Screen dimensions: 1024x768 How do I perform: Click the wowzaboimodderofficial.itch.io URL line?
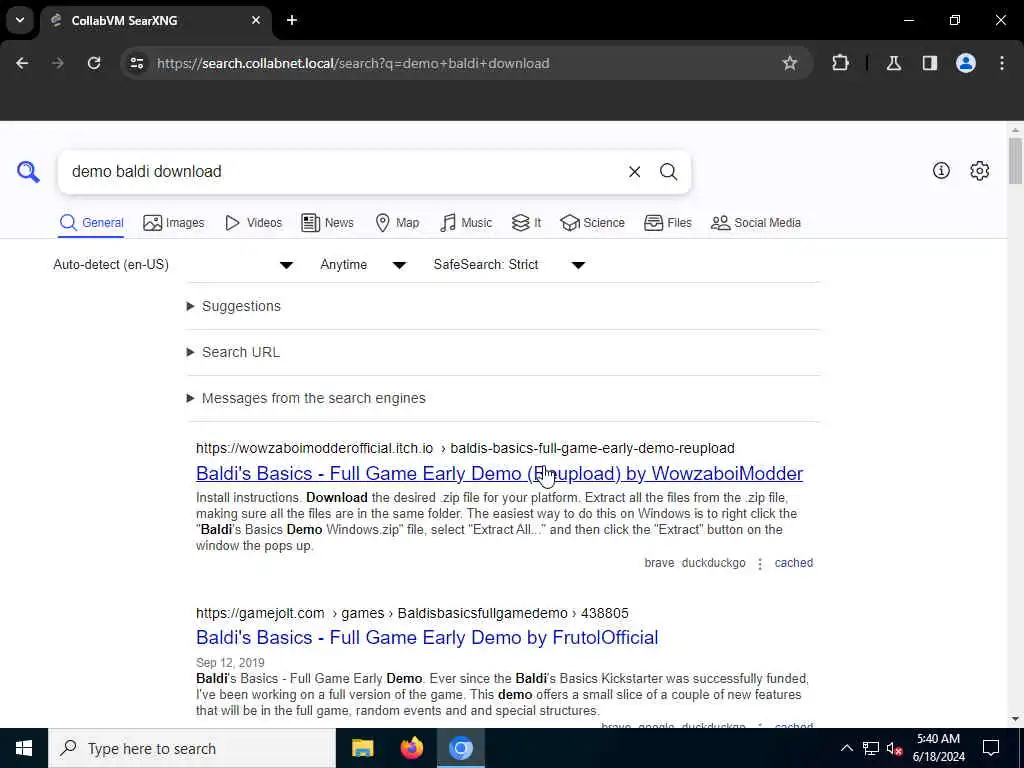pyautogui.click(x=465, y=448)
